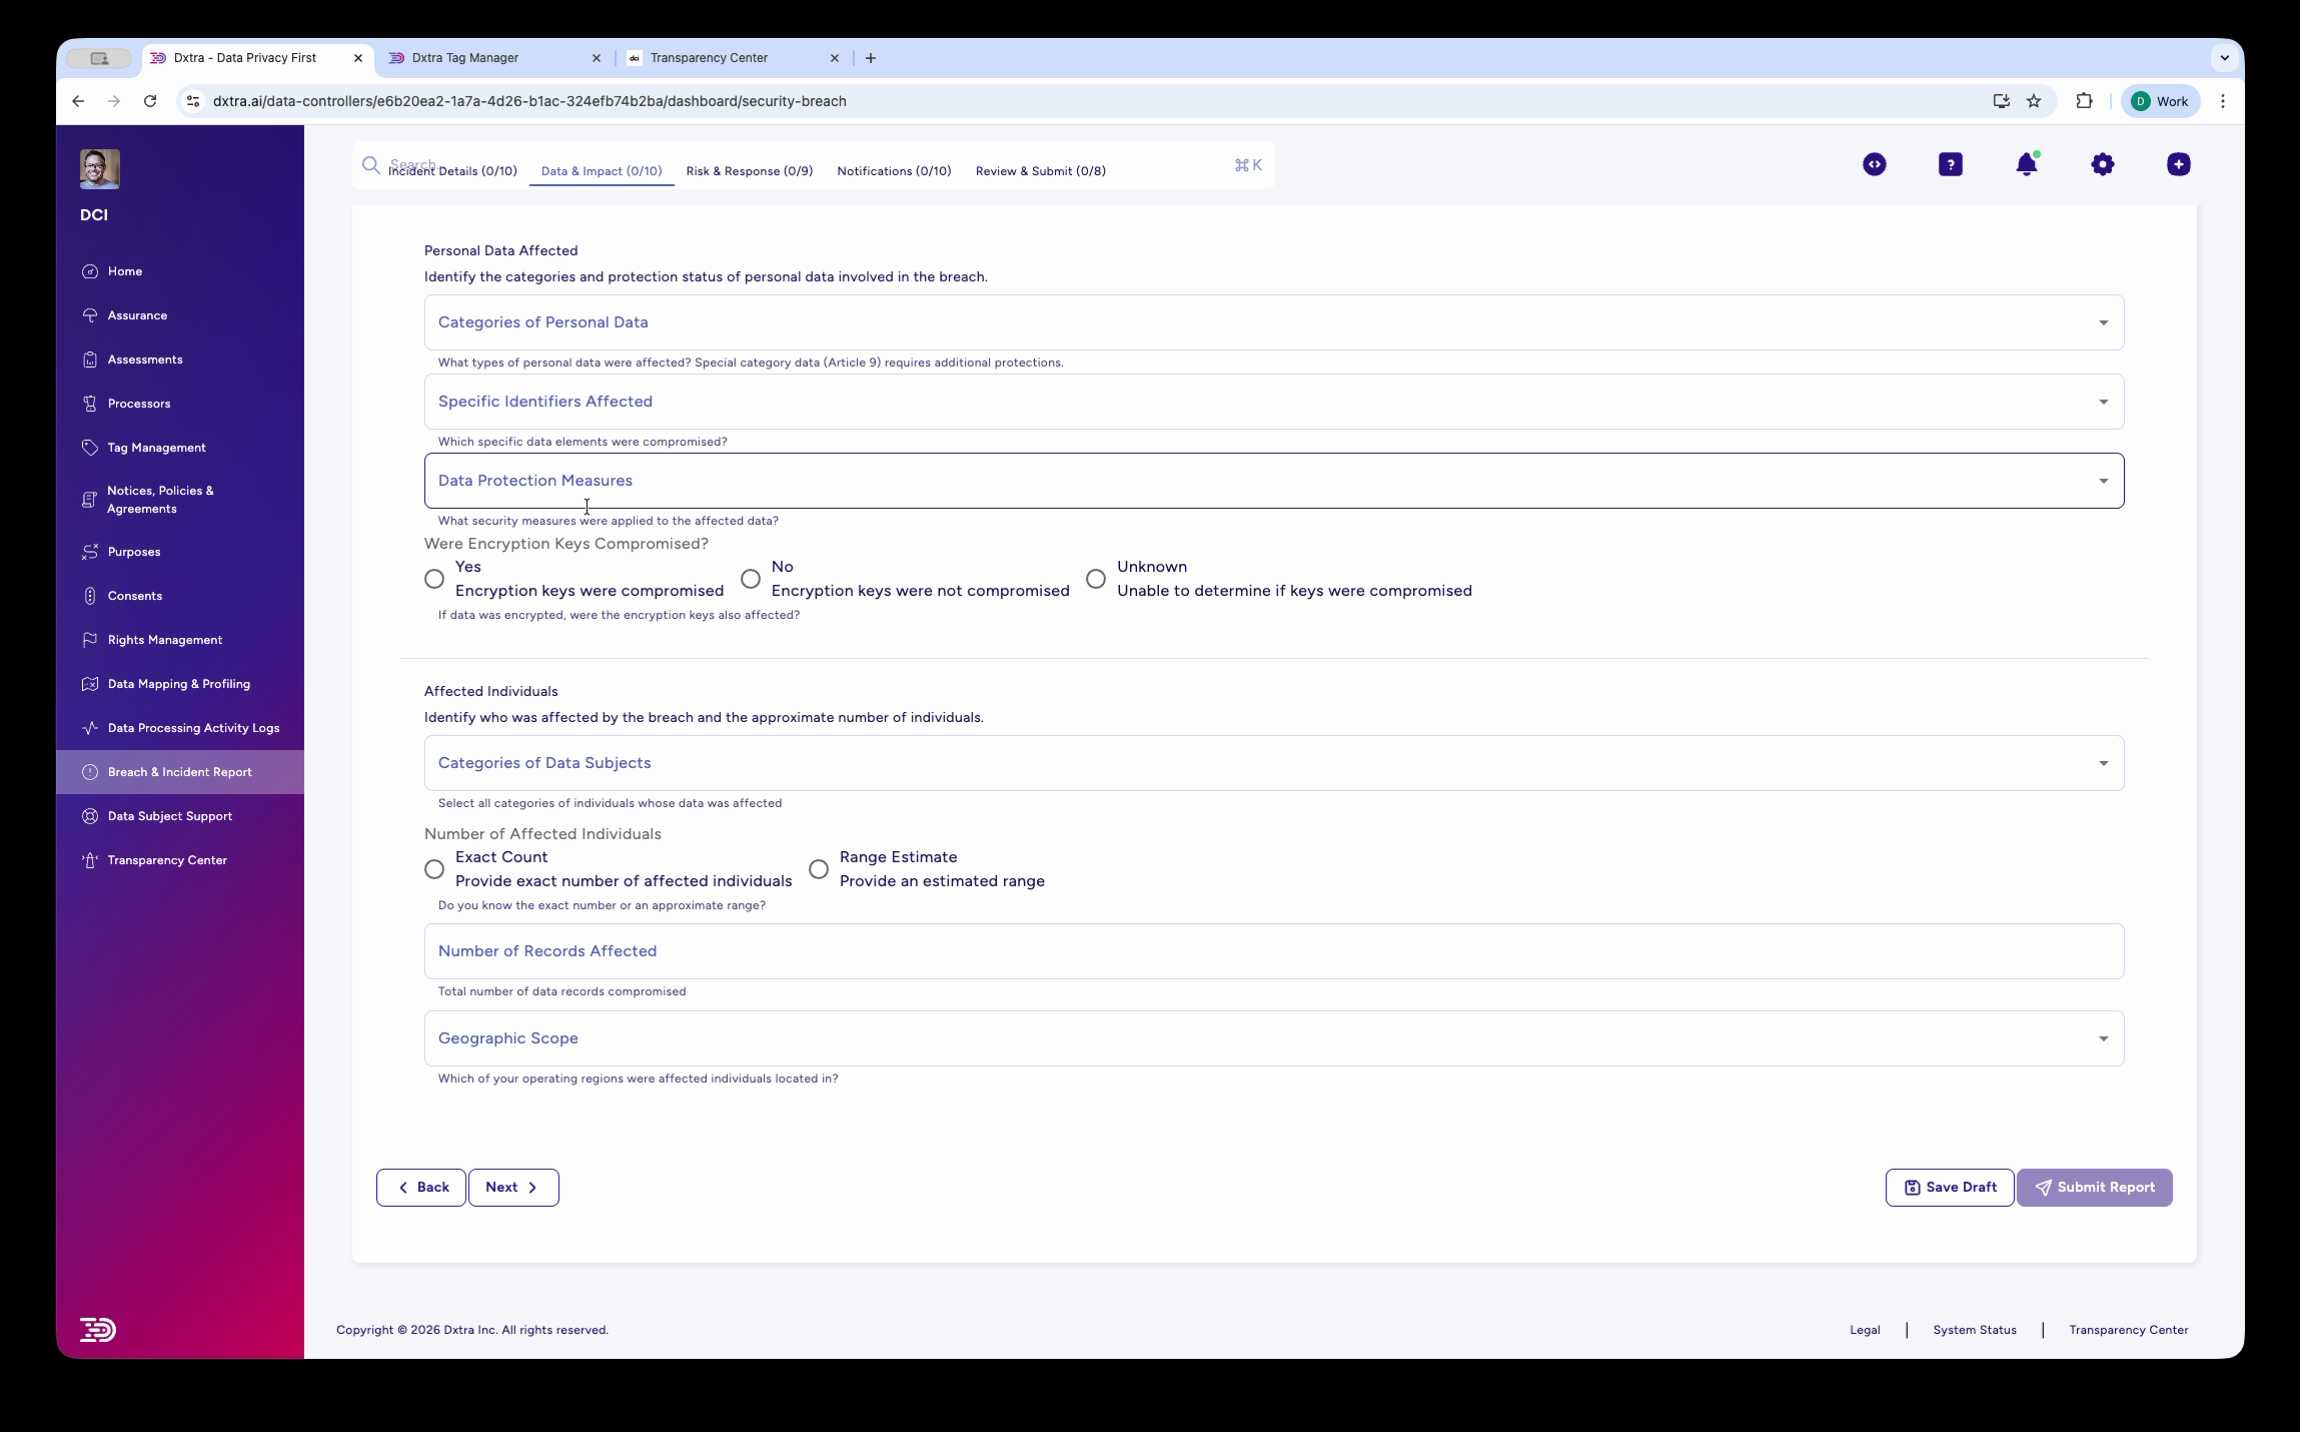This screenshot has height=1432, width=2300.
Task: Enter a value in Number of Records Affected
Action: point(1273,950)
